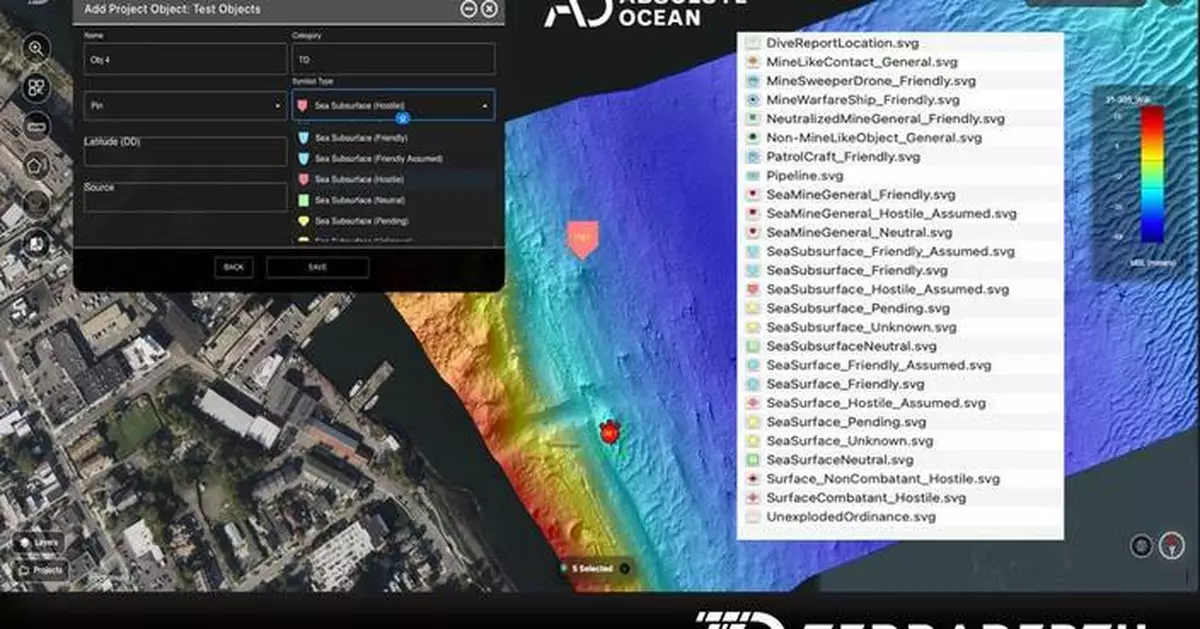Image resolution: width=1200 pixels, height=629 pixels.
Task: Choose Sea Subsurface (Hostile) in the open list
Action: (393, 179)
